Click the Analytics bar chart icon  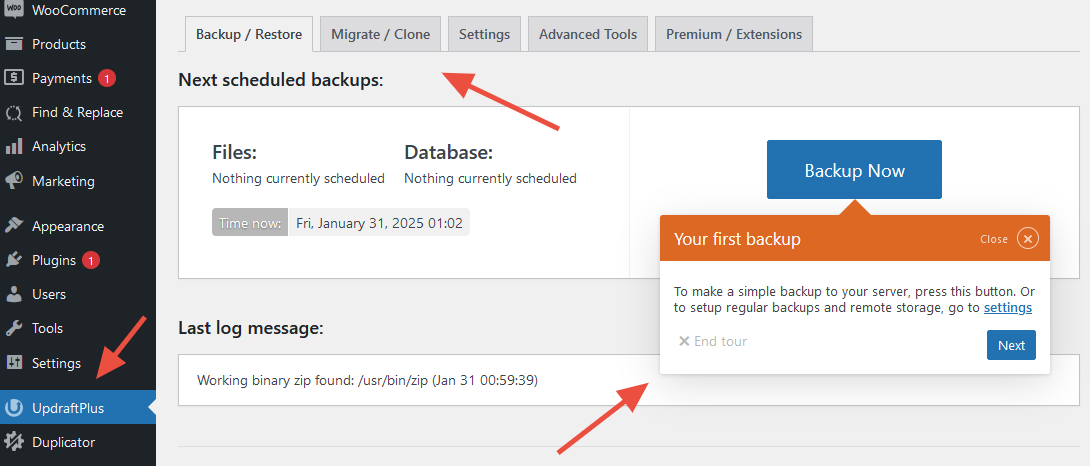click(14, 146)
